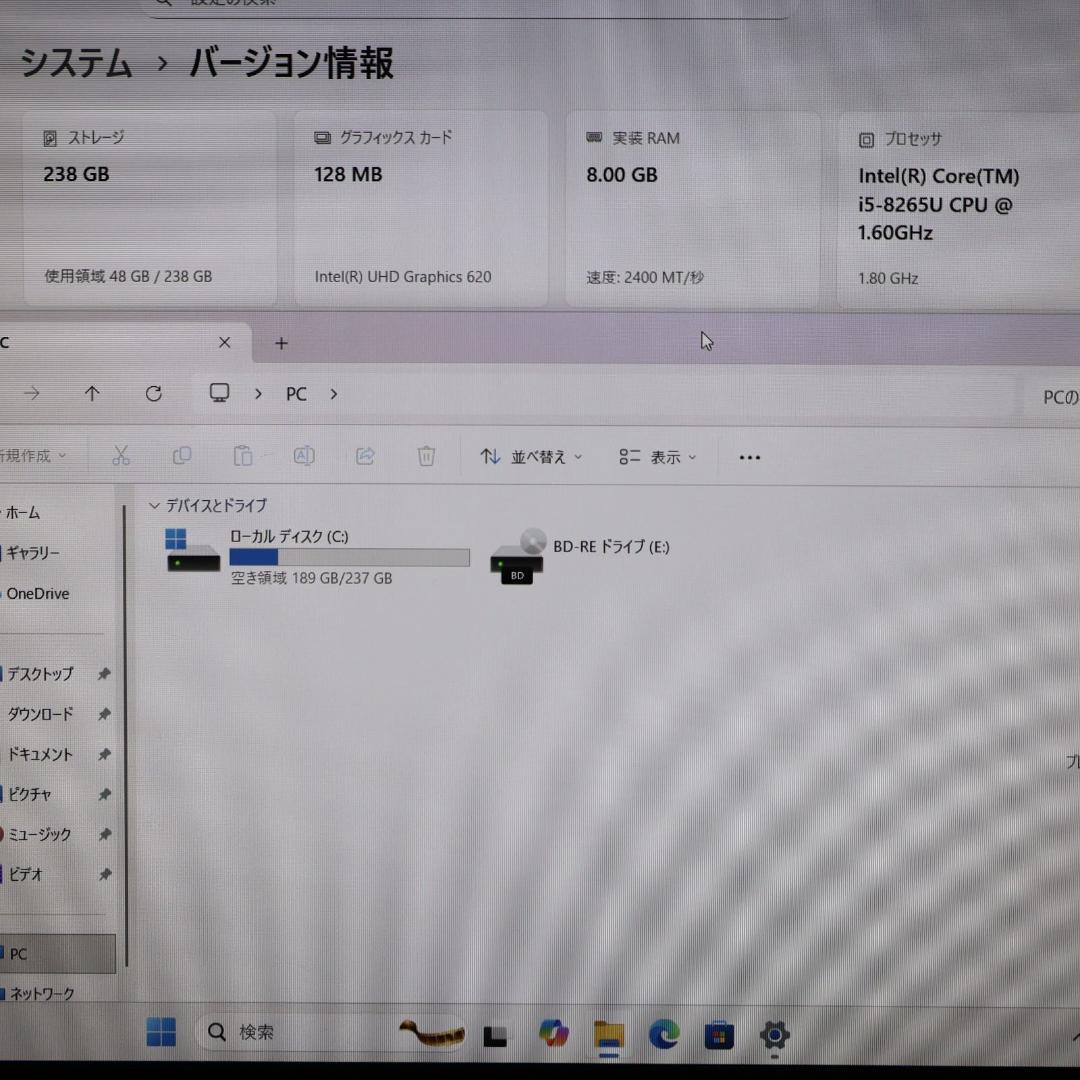Click the Copy icon in Explorer toolbar
The height and width of the screenshot is (1080, 1080).
[x=182, y=455]
